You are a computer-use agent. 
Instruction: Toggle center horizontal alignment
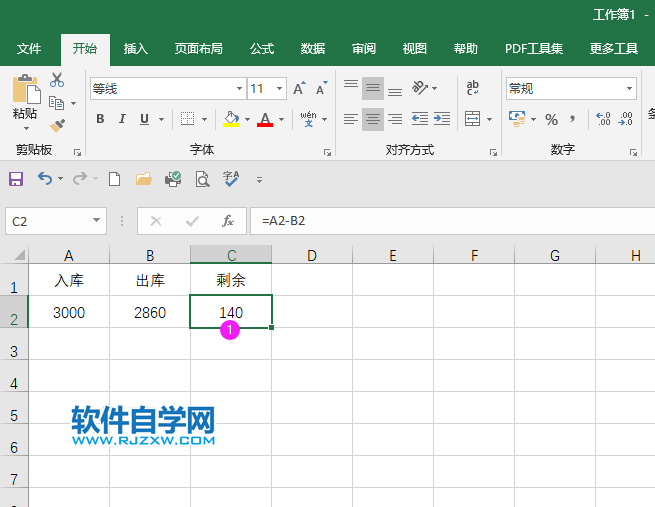pyautogui.click(x=372, y=119)
